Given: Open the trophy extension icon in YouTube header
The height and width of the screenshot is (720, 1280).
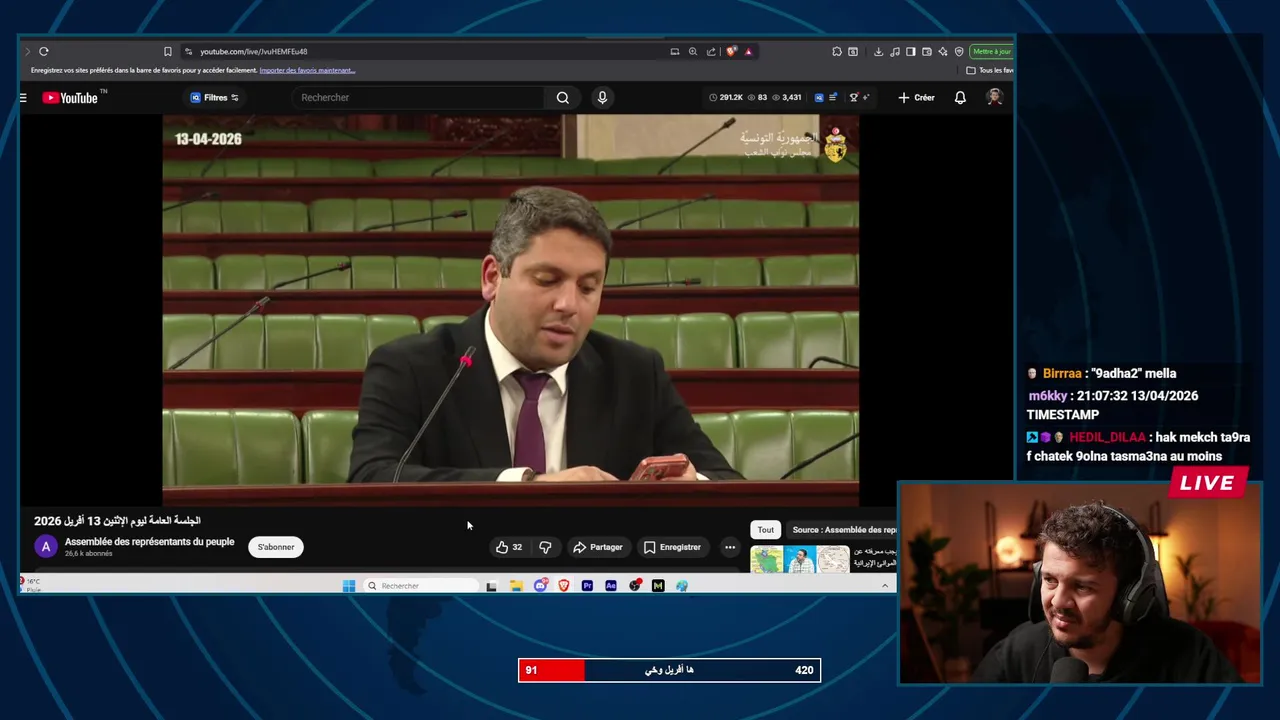Looking at the screenshot, I should click(x=853, y=97).
